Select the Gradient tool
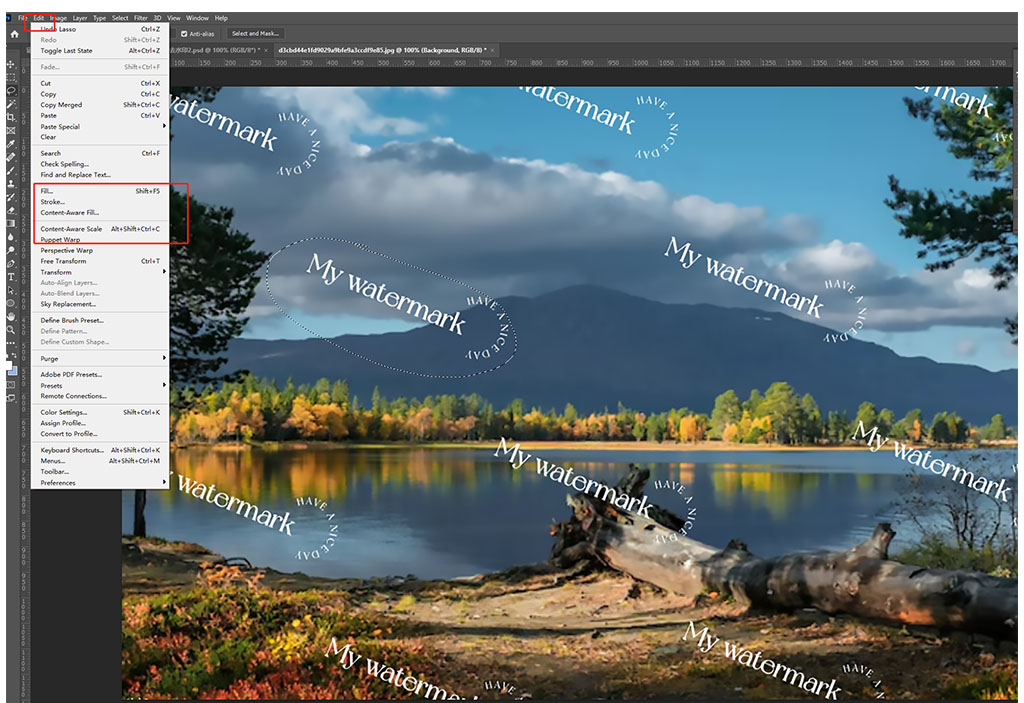This screenshot has height=703, width=1024. pos(11,223)
